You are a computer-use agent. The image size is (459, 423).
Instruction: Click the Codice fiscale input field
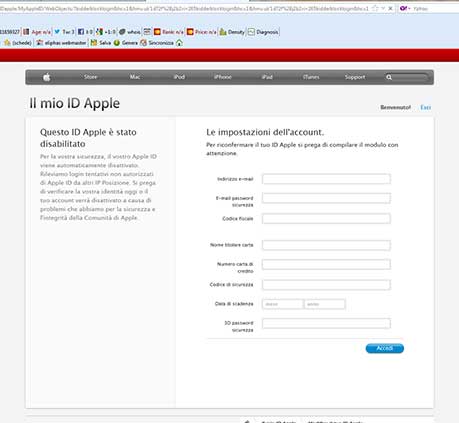coord(326,219)
